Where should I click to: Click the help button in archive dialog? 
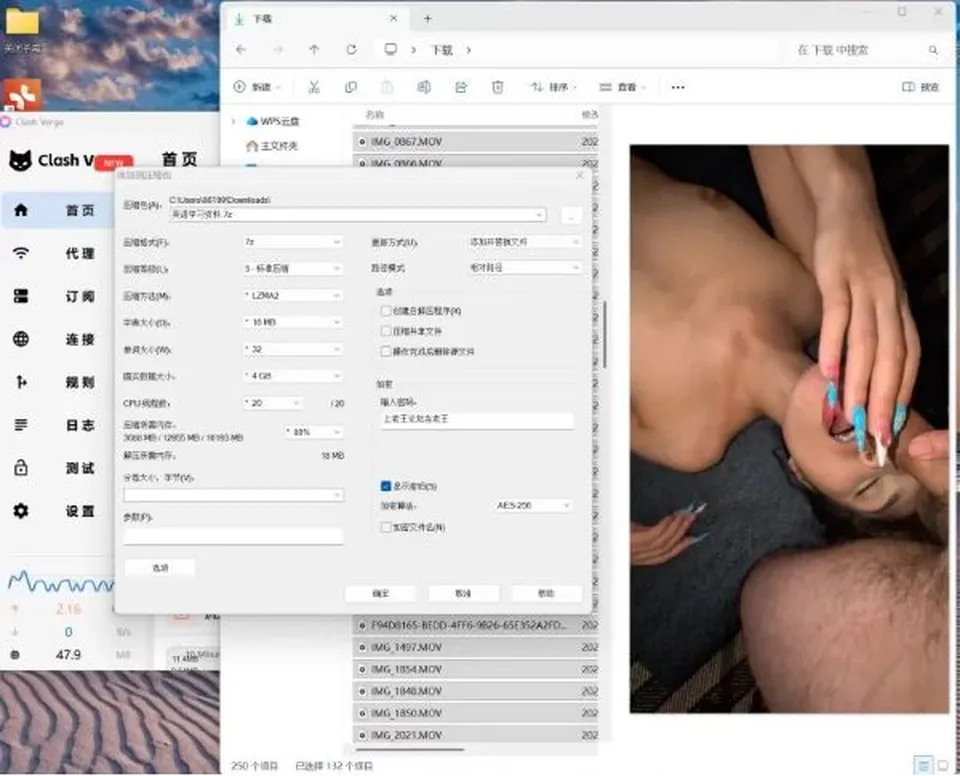coord(546,593)
